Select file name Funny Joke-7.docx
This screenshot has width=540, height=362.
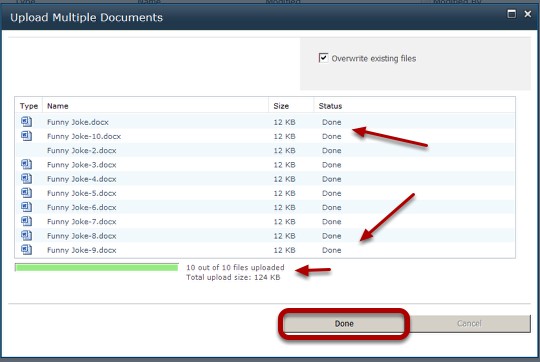82,221
